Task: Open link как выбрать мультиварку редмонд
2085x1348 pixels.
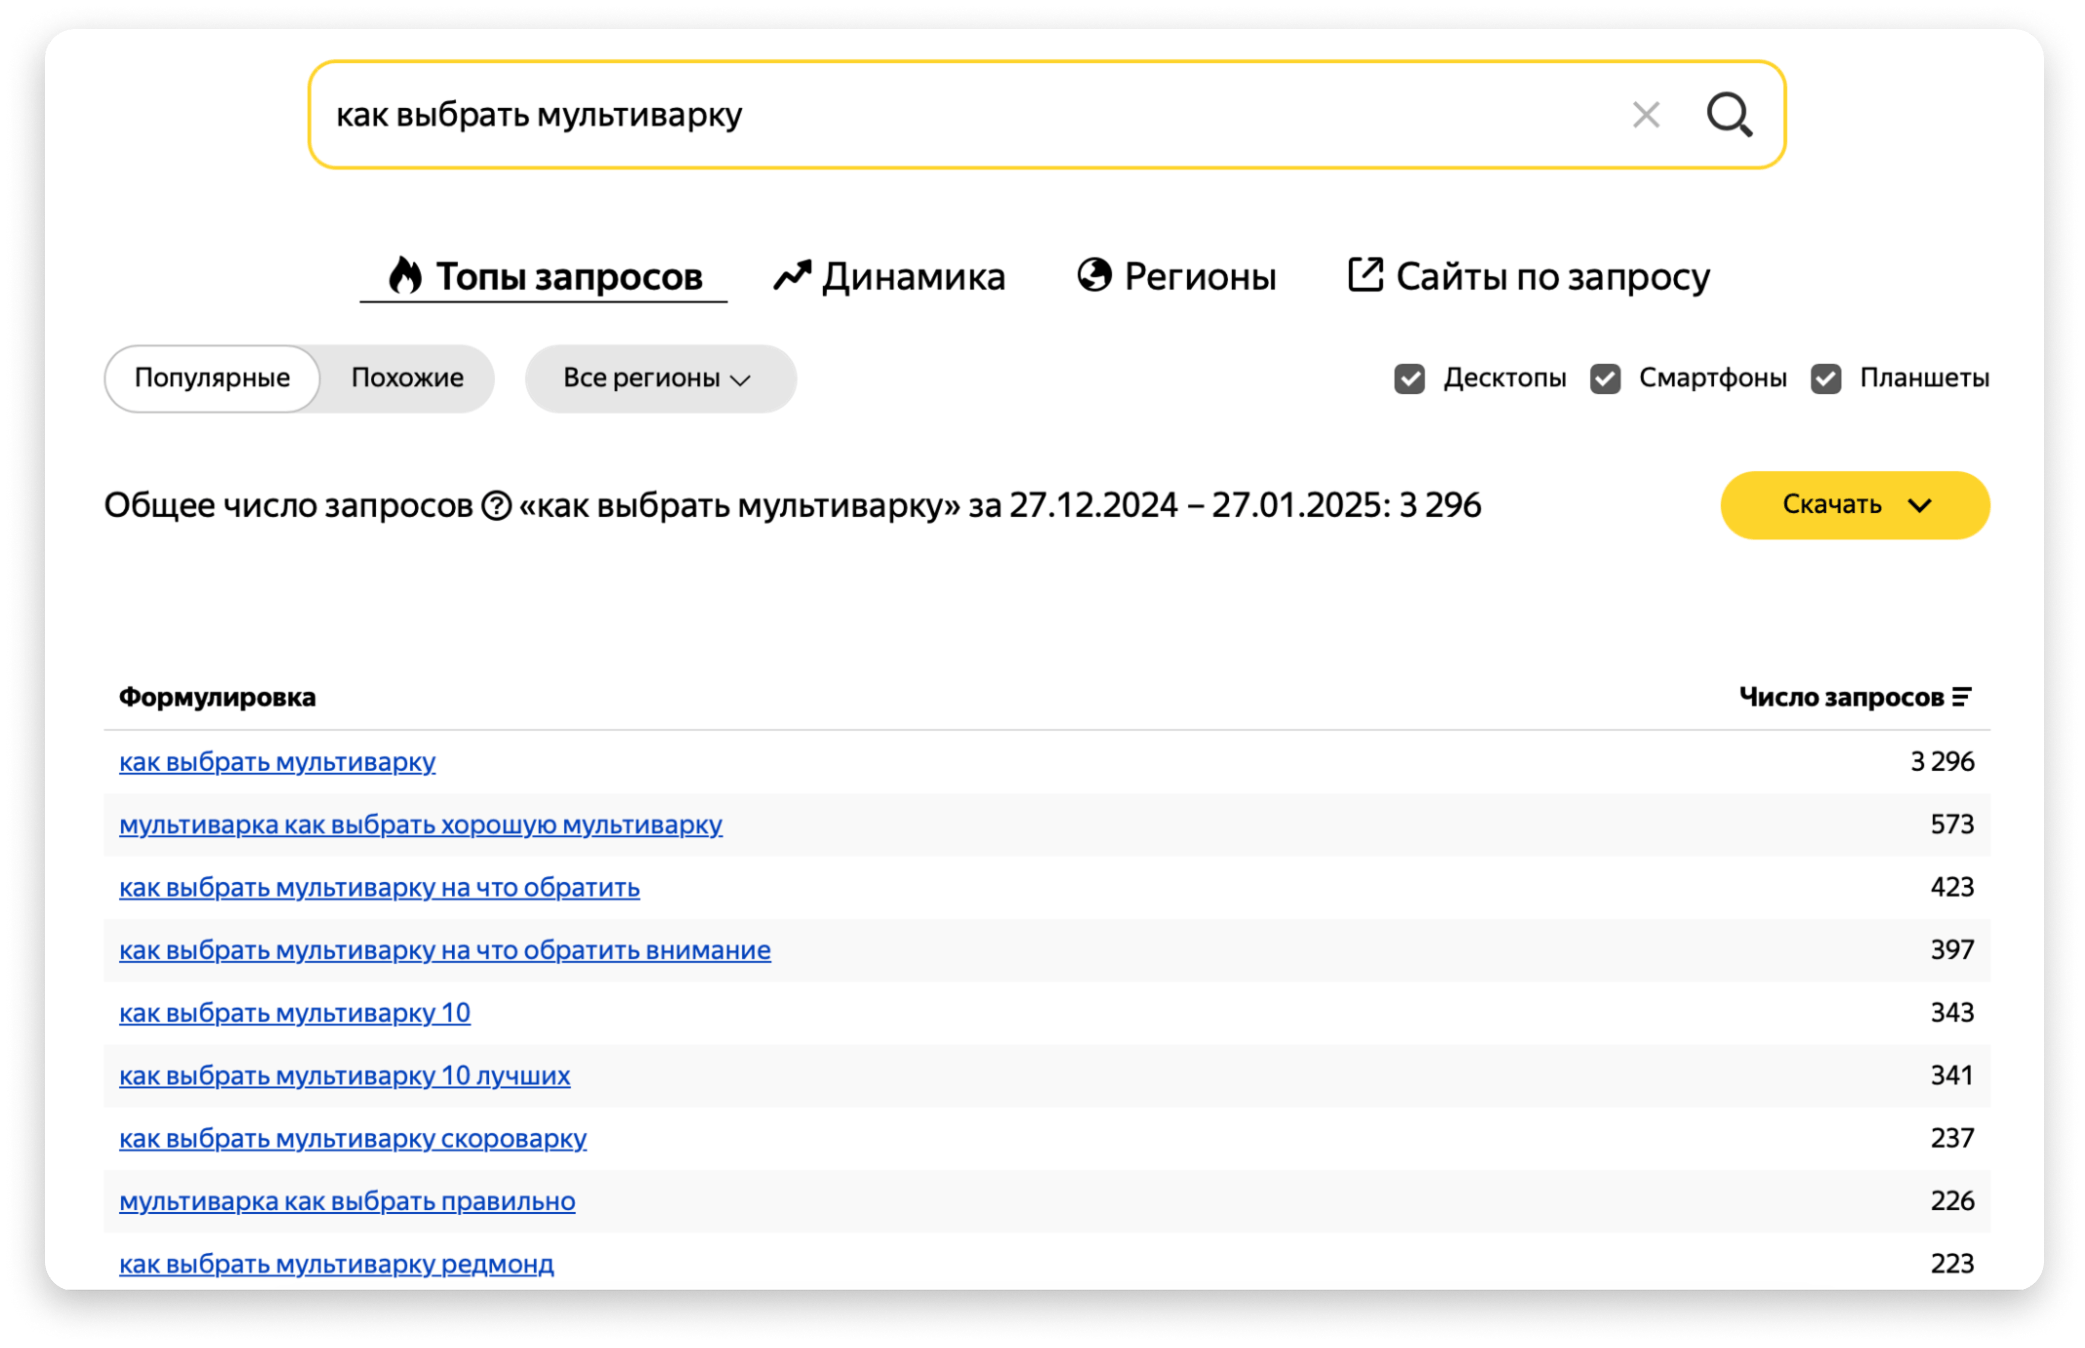Action: click(336, 1264)
